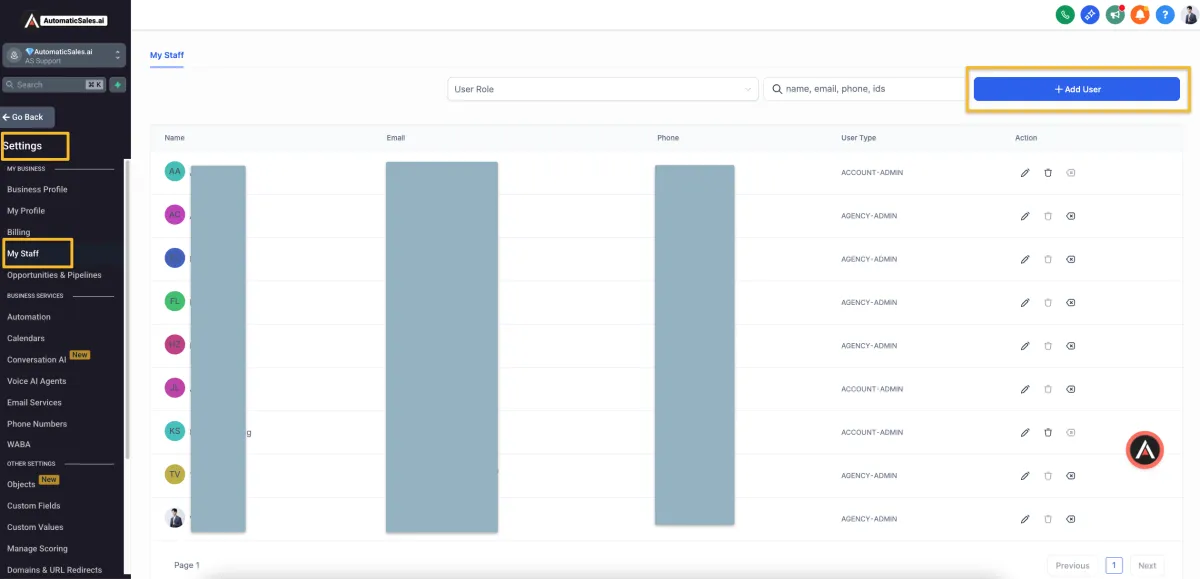Screen dimensions: 1200x579
Task: Open Custom Fields settings
Action: pos(34,506)
